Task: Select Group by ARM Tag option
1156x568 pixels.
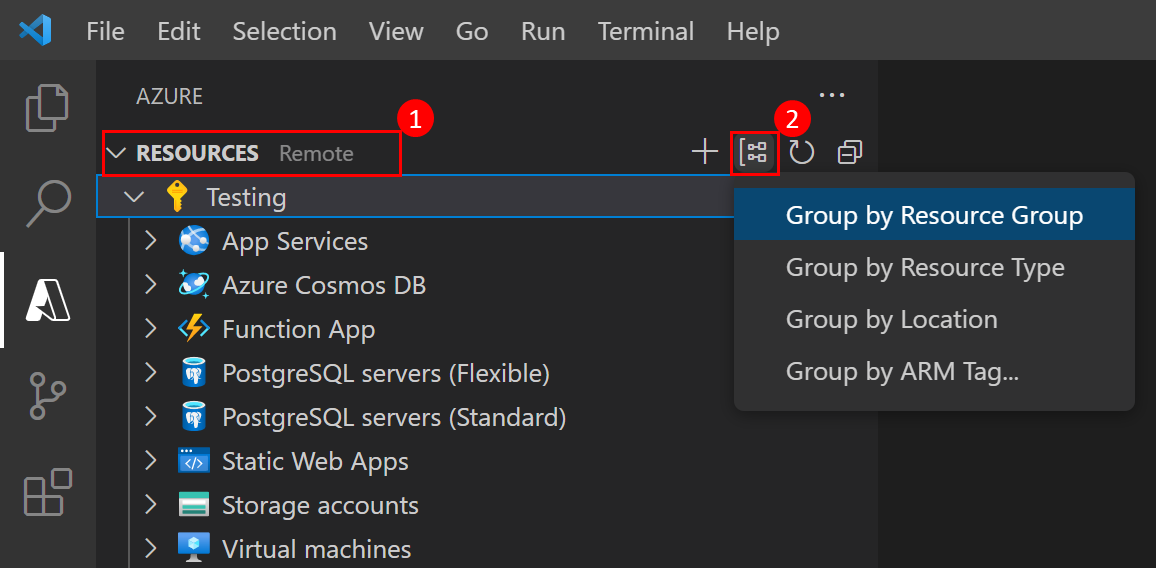Action: (902, 371)
